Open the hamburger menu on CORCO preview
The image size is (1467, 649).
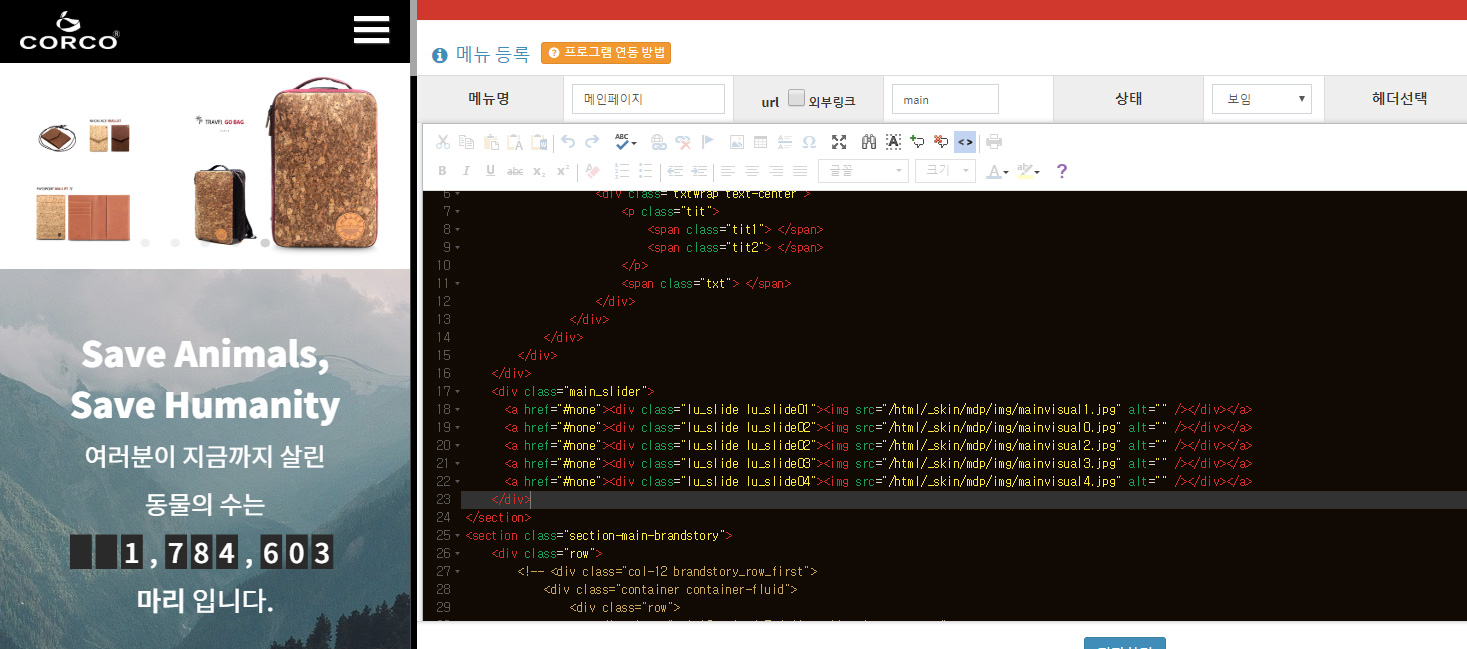click(371, 30)
